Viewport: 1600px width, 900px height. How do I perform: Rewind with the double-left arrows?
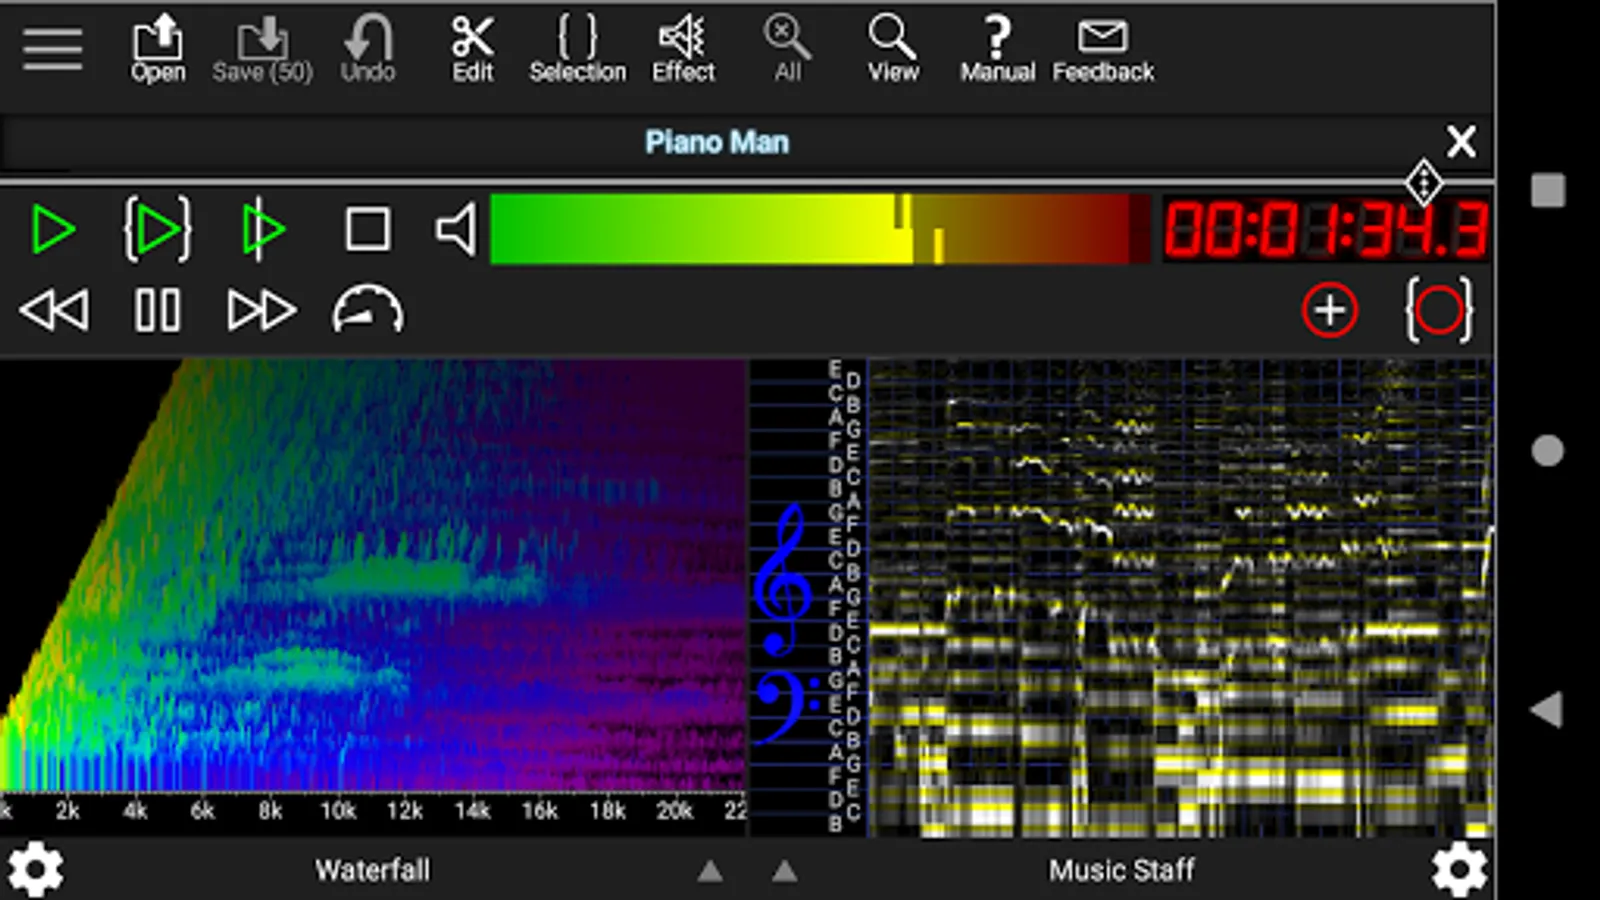pos(54,310)
